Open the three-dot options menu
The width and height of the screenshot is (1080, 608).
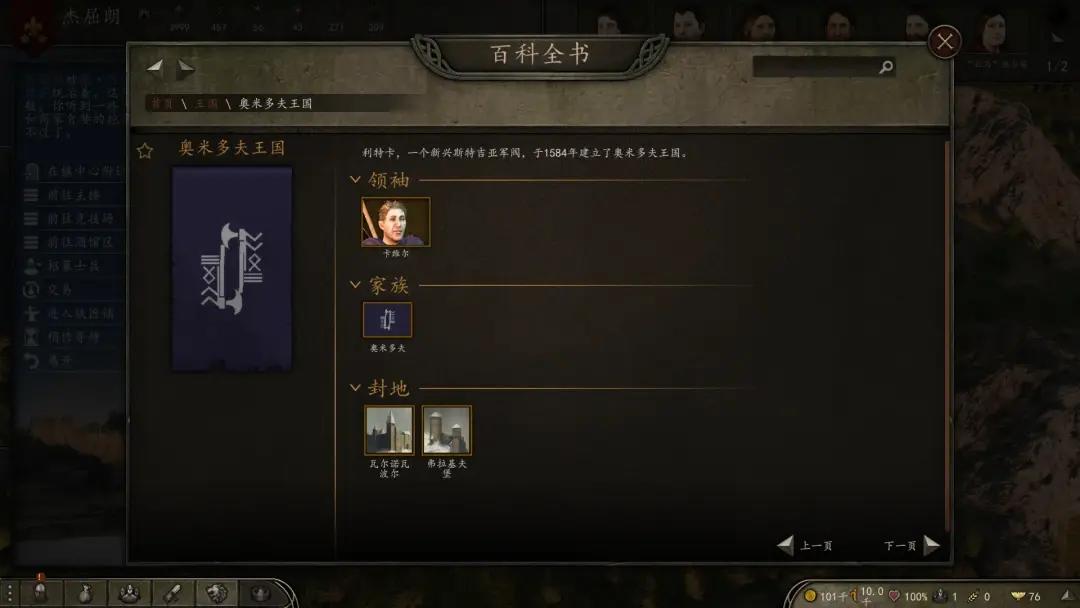coord(10,593)
